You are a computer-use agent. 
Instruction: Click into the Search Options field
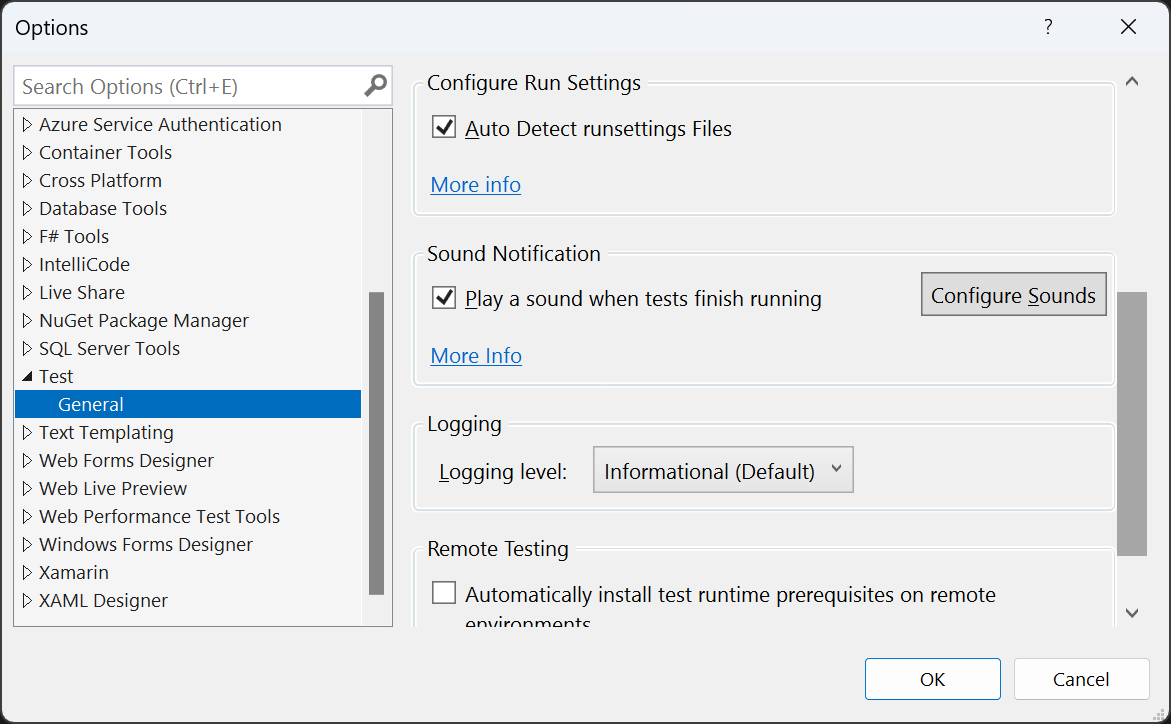point(190,86)
